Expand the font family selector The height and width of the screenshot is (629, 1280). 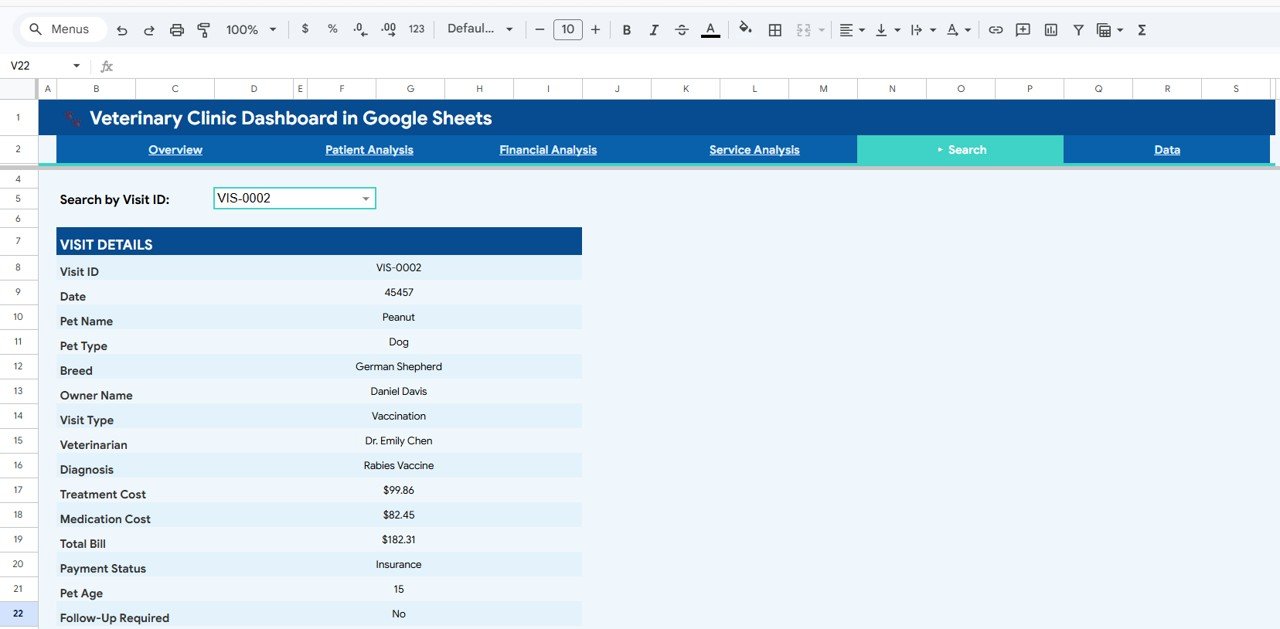pyautogui.click(x=480, y=29)
